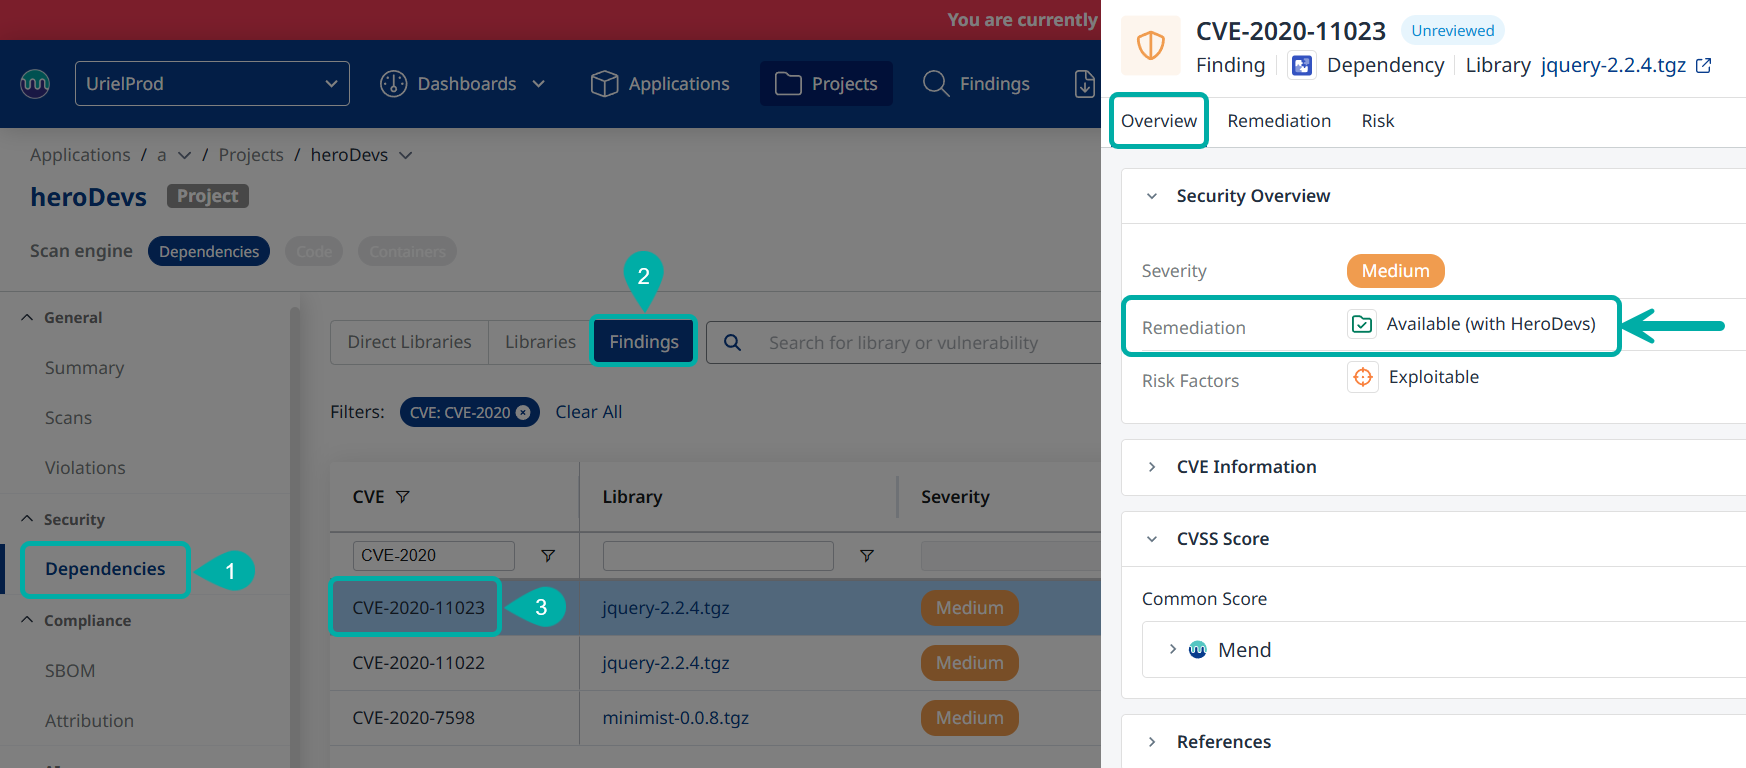The image size is (1746, 768).
Task: Switch to the Remediation tab
Action: pyautogui.click(x=1279, y=121)
